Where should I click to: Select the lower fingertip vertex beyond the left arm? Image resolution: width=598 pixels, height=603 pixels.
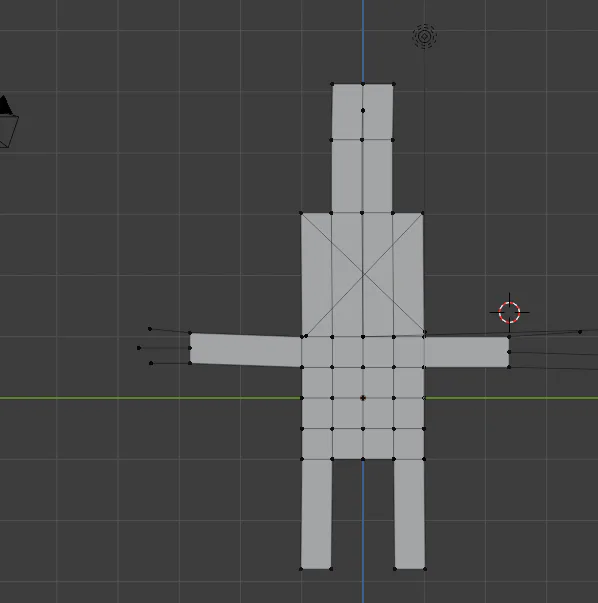[x=151, y=363]
